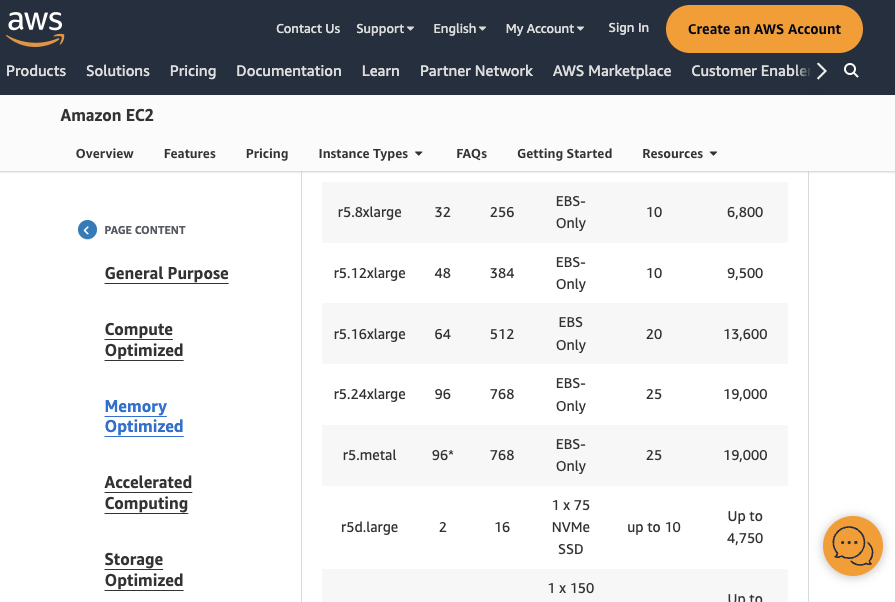This screenshot has width=895, height=602.
Task: Expand the Support dropdown
Action: point(385,29)
